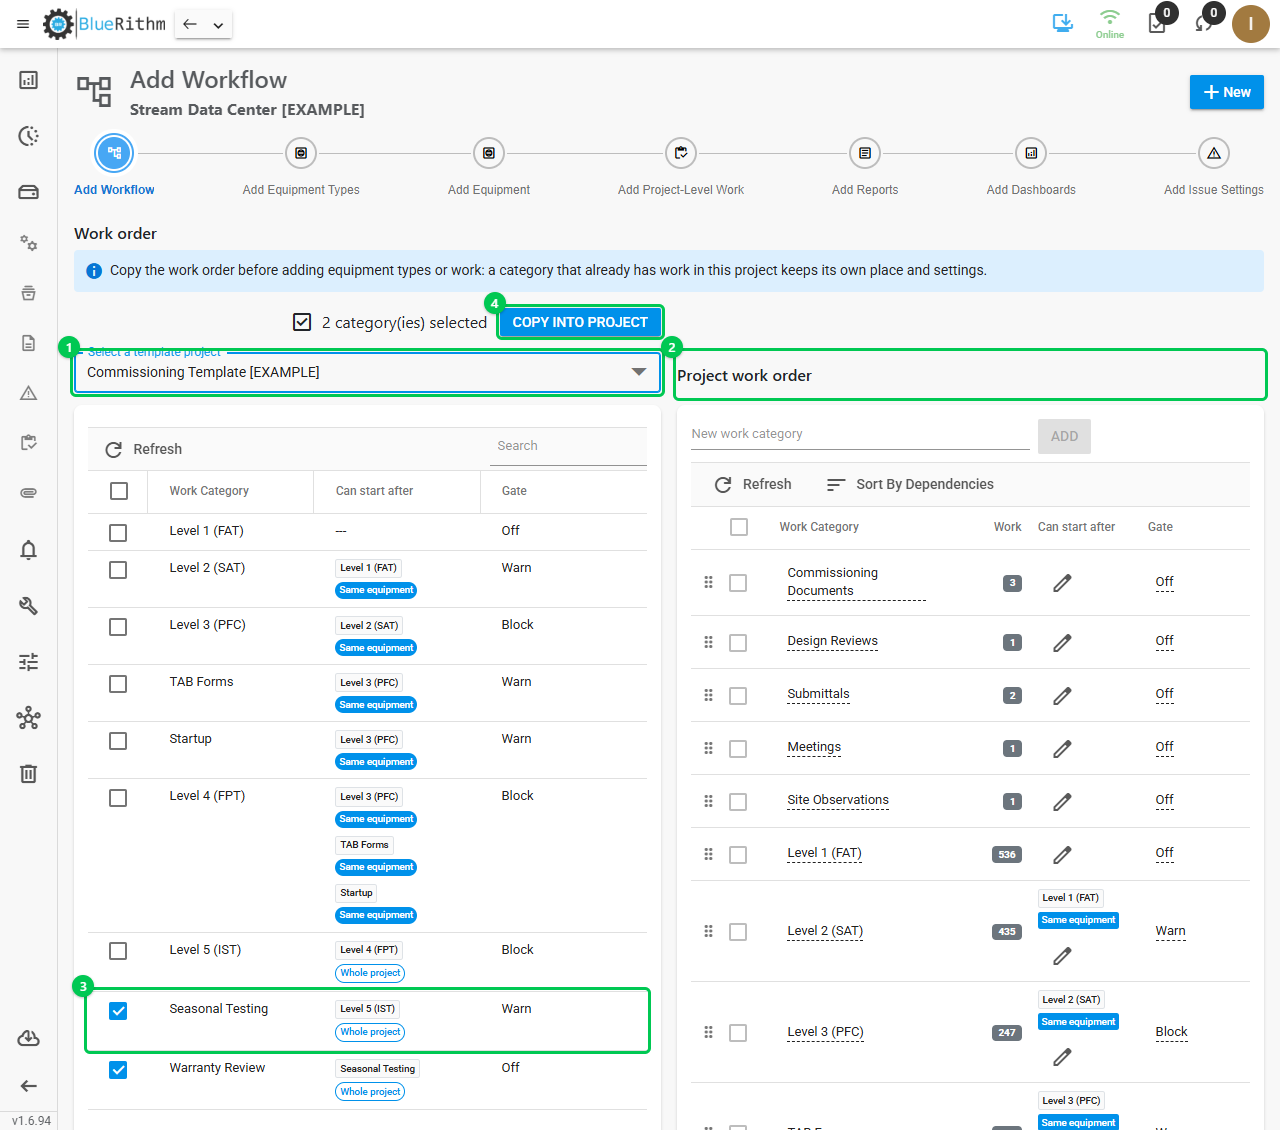
Task: Click the edit pencil for Site Observations
Action: (1062, 801)
